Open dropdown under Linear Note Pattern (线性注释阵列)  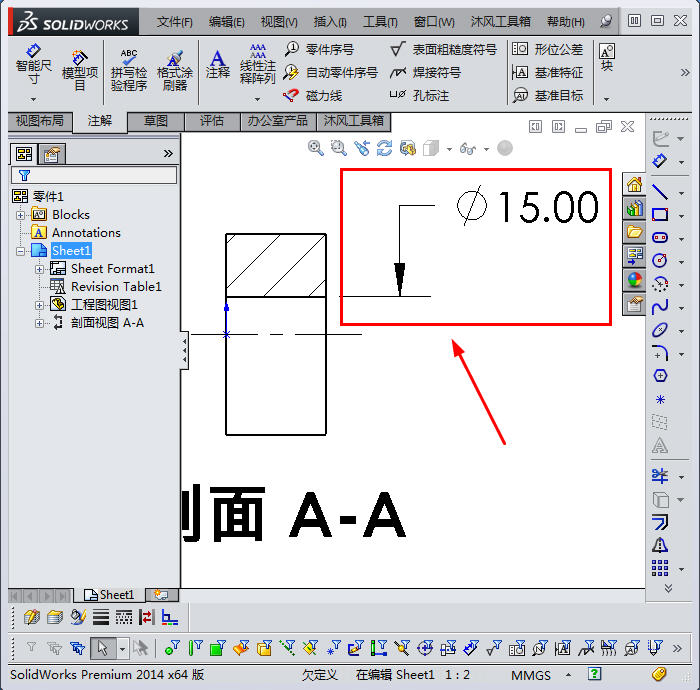tap(257, 99)
